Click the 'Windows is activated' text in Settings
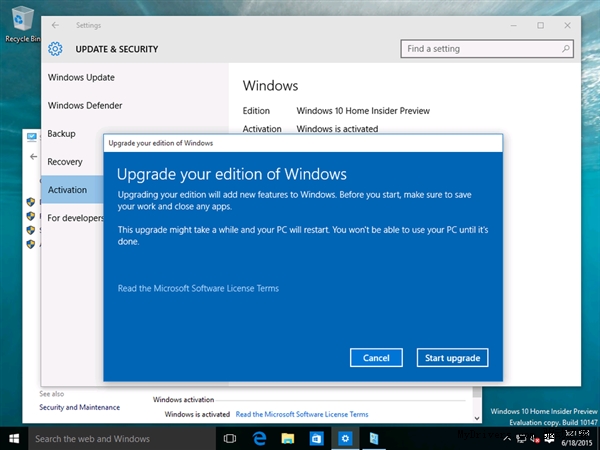Viewport: 600px width, 450px height. [337, 129]
